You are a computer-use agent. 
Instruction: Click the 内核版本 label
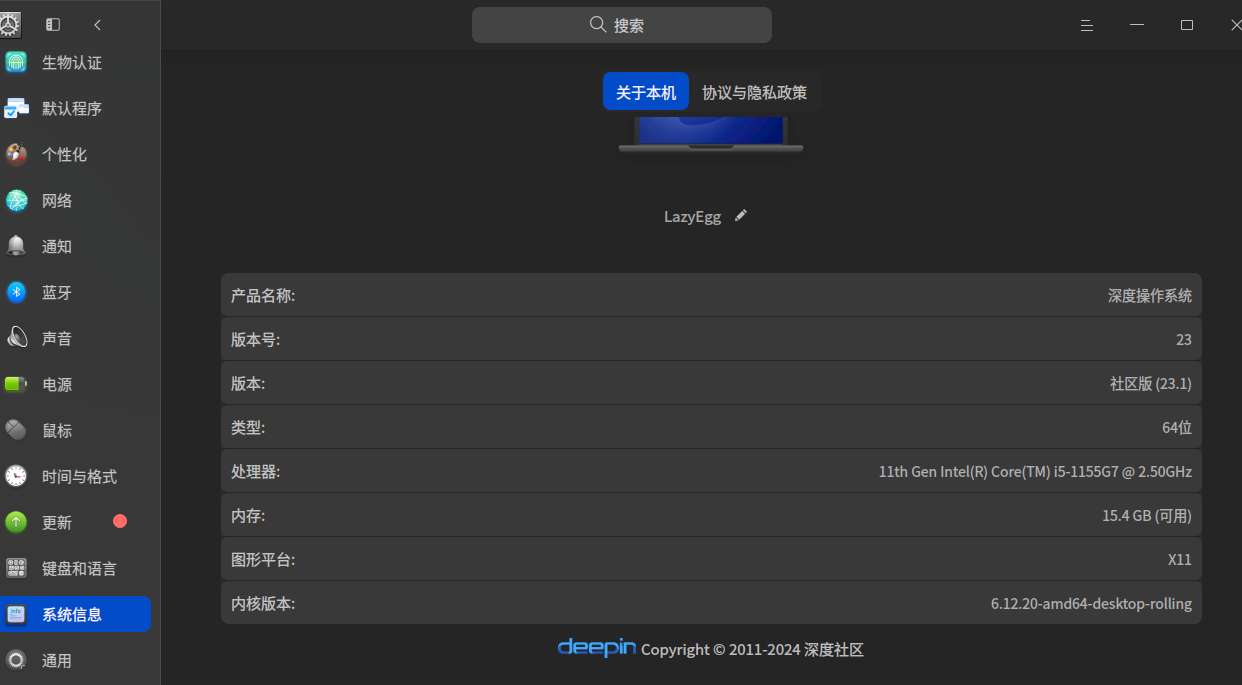(263, 604)
